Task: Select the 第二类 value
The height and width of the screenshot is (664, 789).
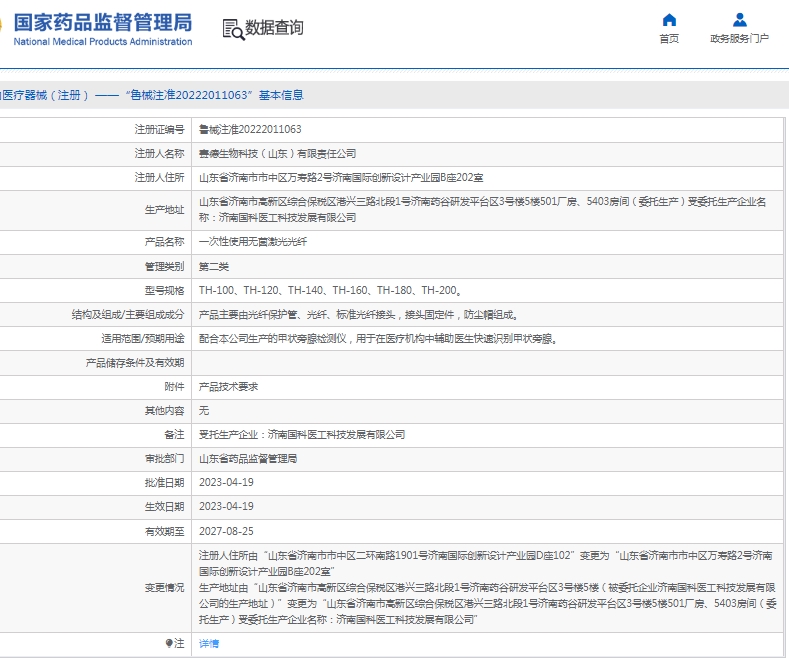Action: (x=214, y=267)
